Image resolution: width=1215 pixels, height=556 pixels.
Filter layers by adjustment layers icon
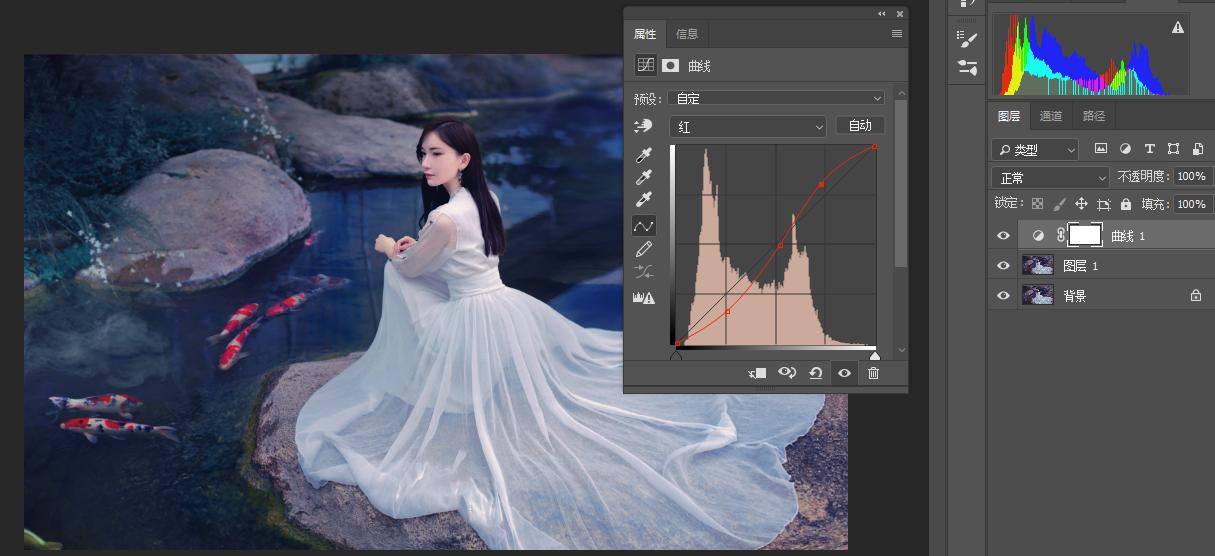[1125, 149]
